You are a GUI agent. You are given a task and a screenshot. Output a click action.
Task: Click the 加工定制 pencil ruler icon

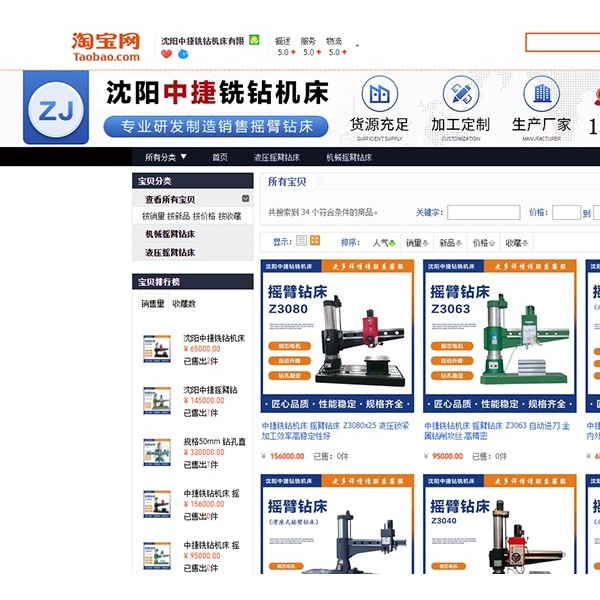[461, 94]
